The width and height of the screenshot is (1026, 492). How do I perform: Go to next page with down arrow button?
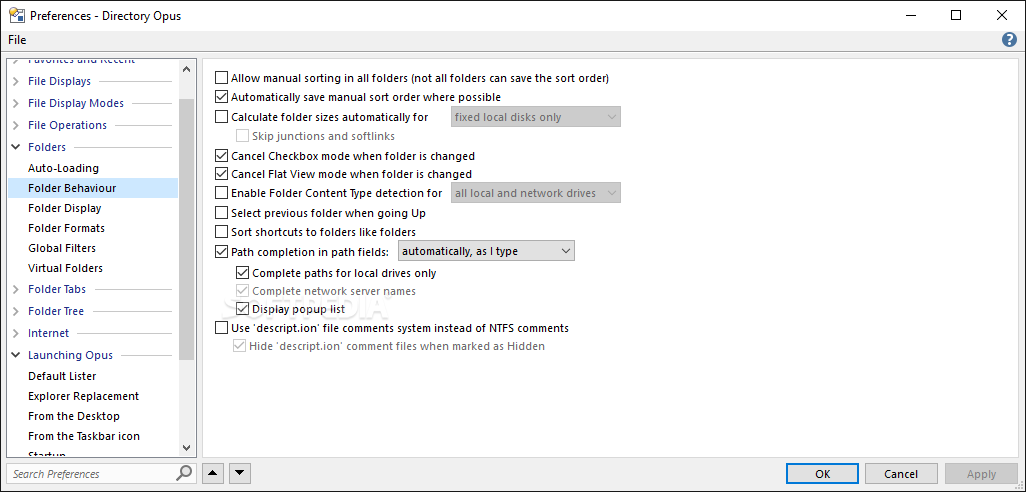click(x=240, y=473)
